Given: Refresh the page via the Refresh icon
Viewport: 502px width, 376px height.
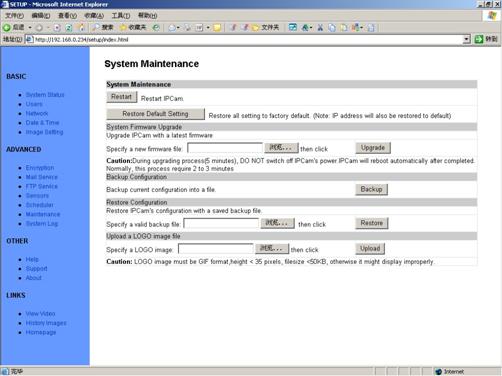Looking at the screenshot, I should click(x=69, y=28).
